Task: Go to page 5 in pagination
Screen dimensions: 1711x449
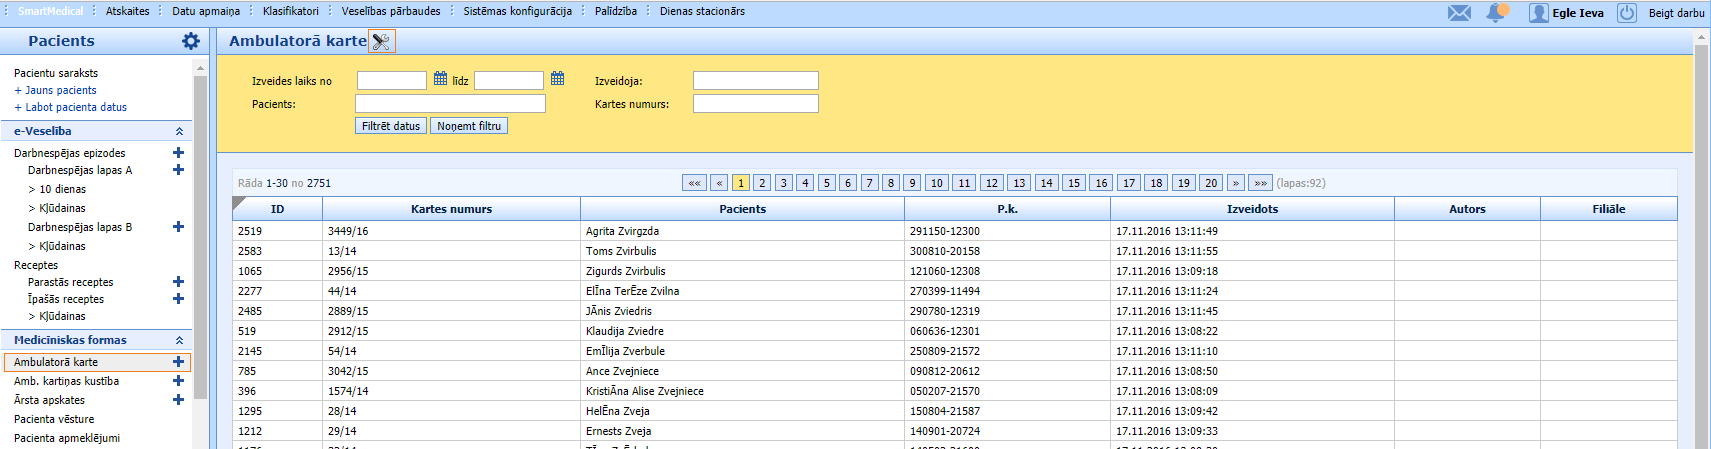Action: point(826,183)
